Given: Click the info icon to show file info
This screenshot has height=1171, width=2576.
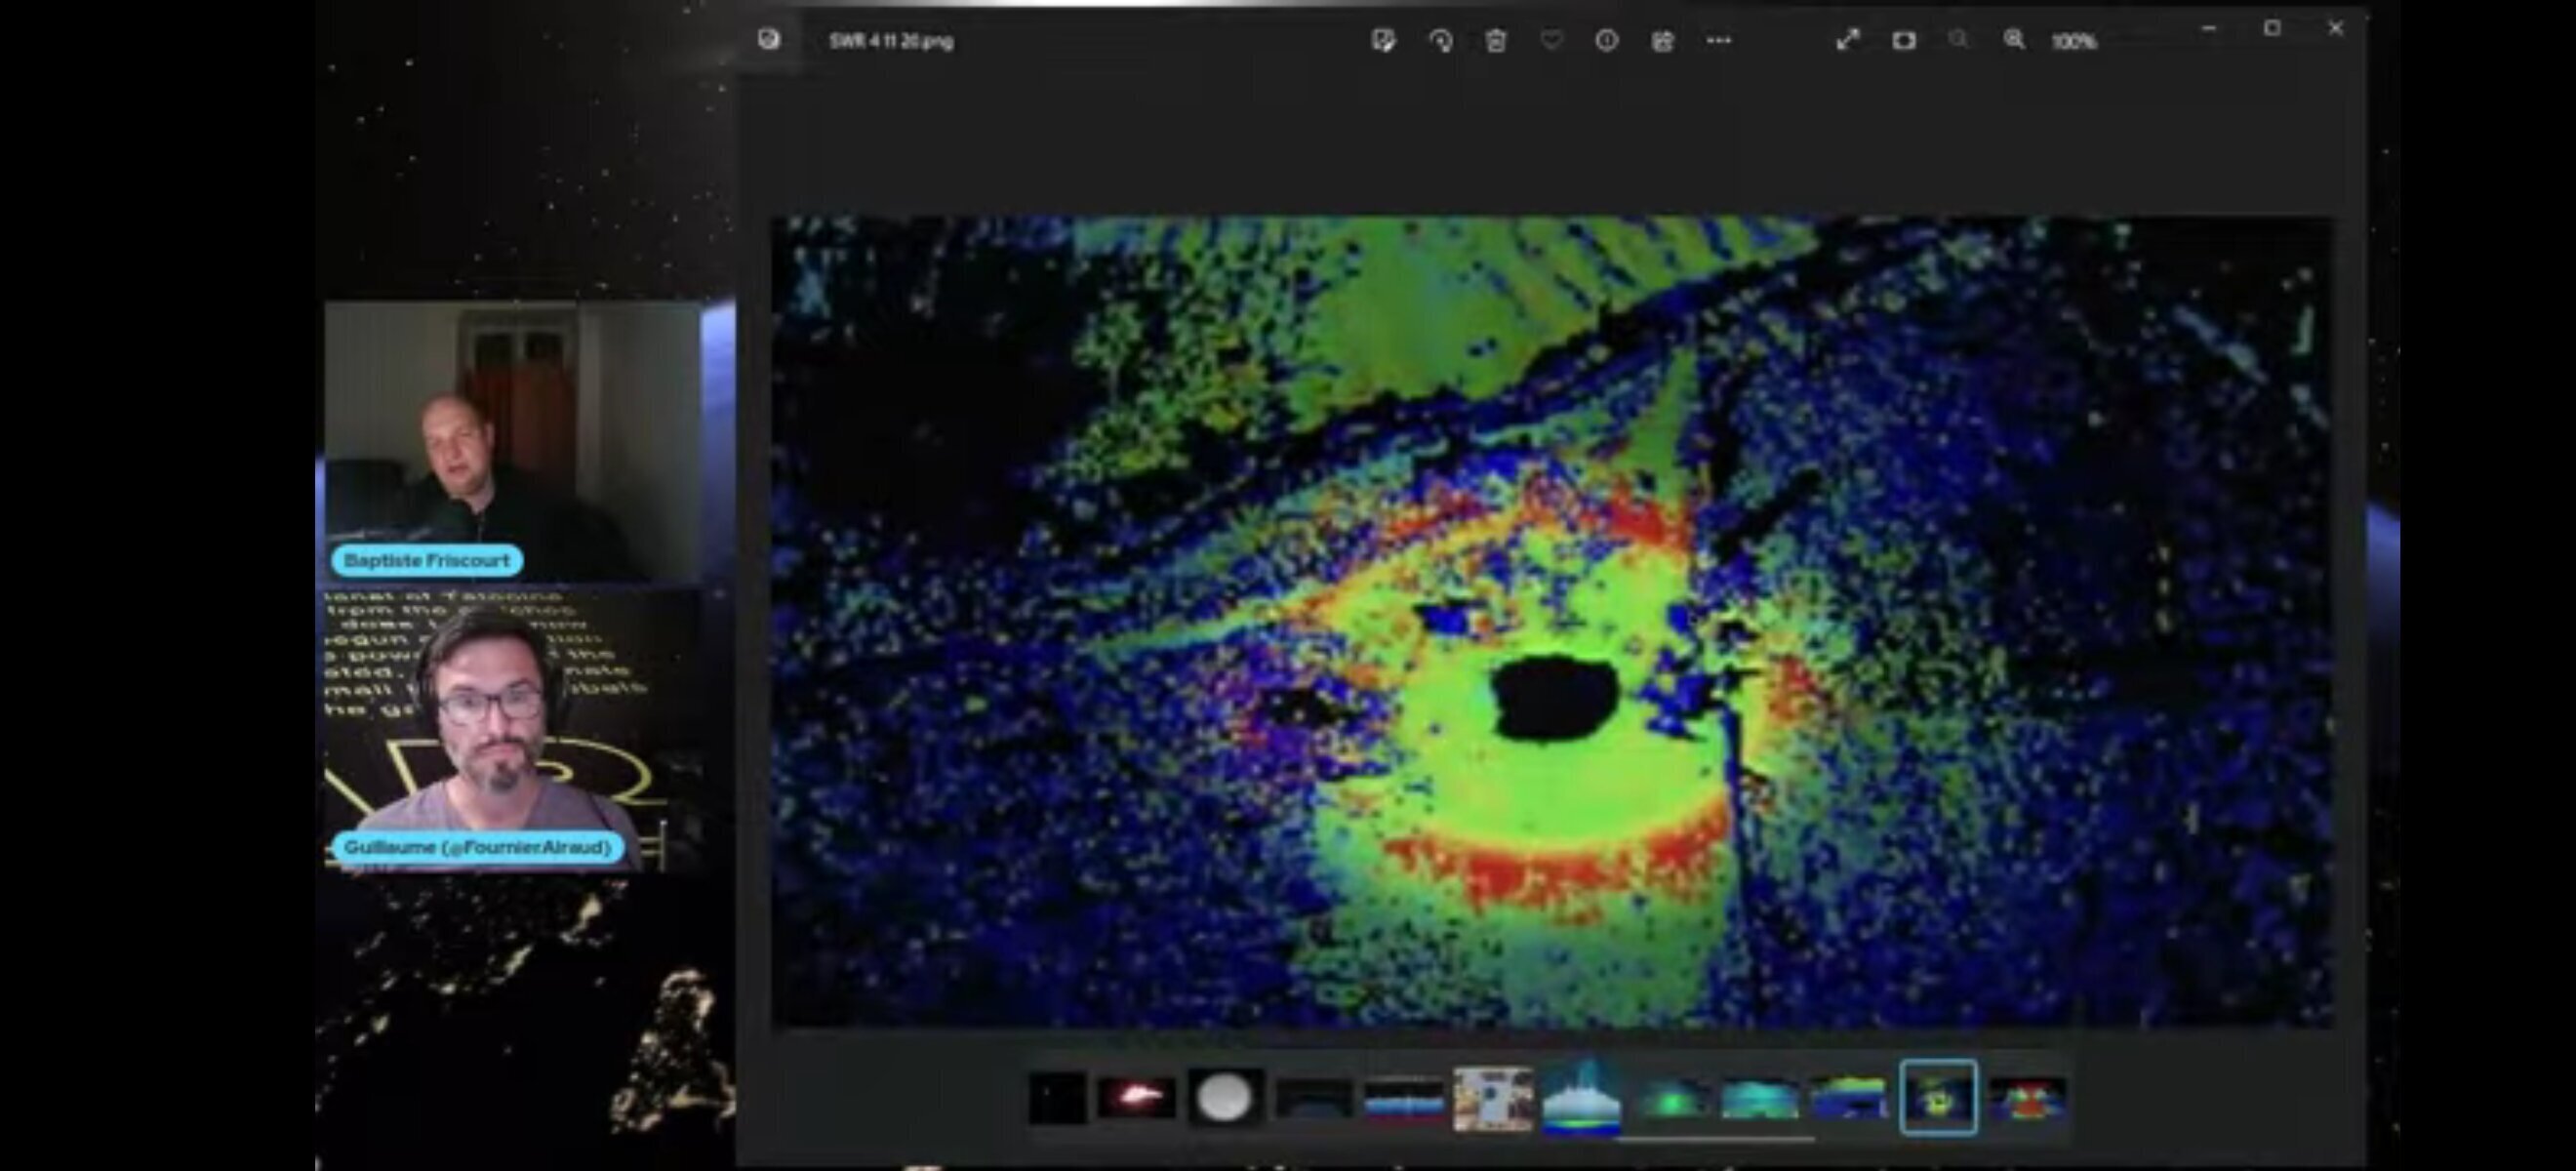Looking at the screenshot, I should pyautogui.click(x=1606, y=41).
